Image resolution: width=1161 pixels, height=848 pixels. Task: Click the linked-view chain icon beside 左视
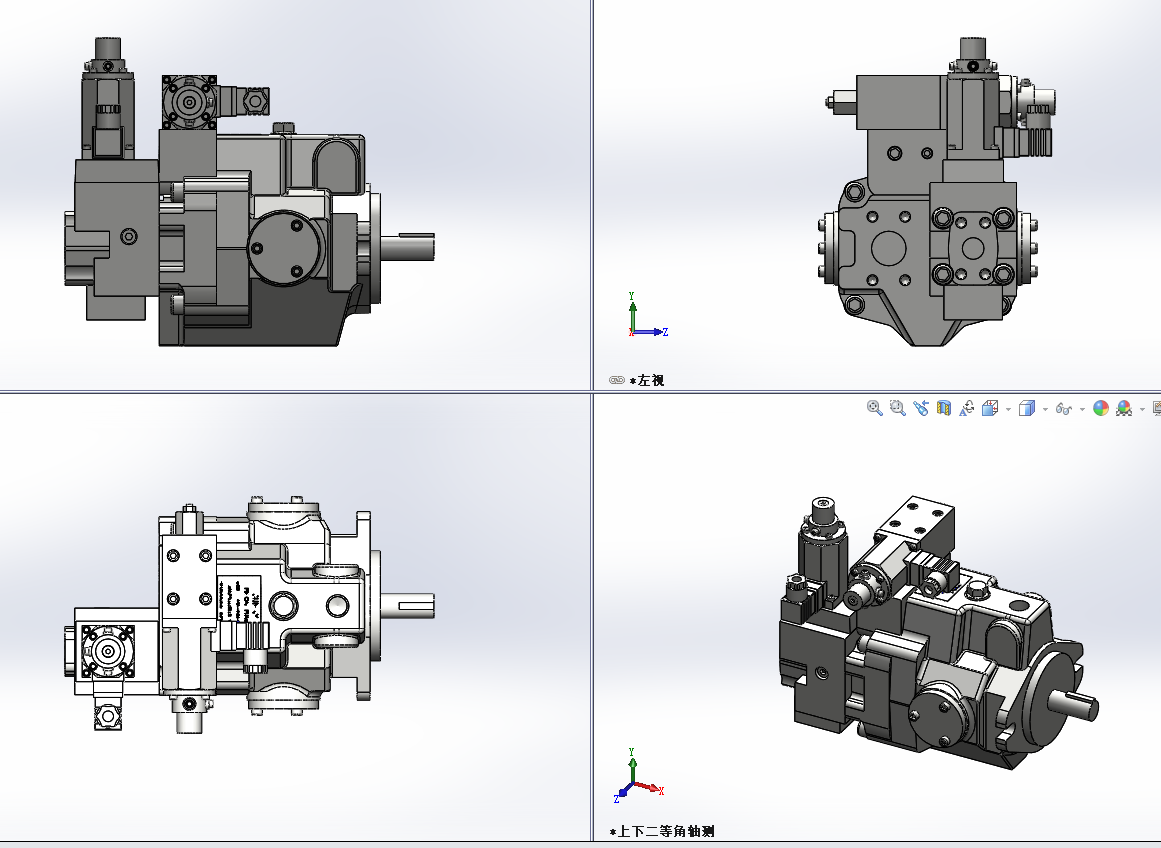pyautogui.click(x=617, y=380)
